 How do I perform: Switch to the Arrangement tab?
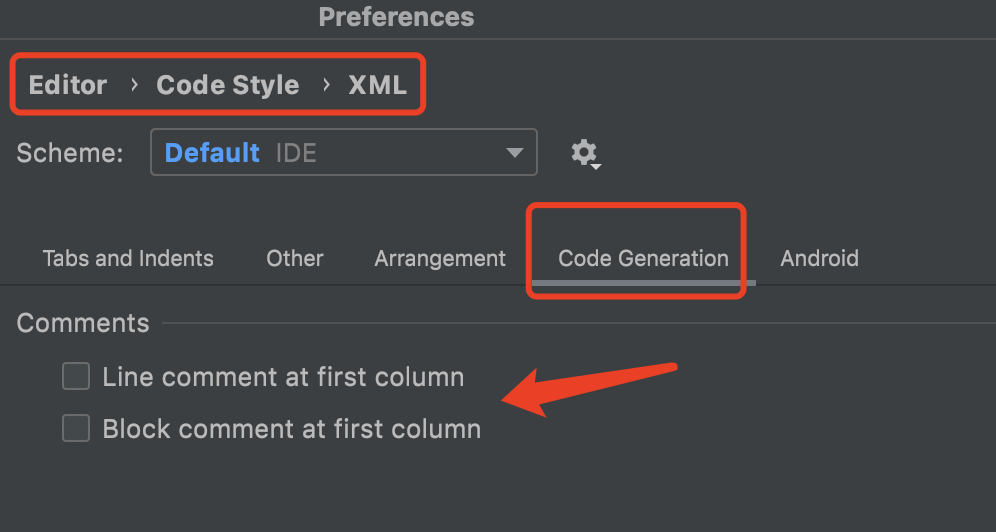pyautogui.click(x=440, y=258)
